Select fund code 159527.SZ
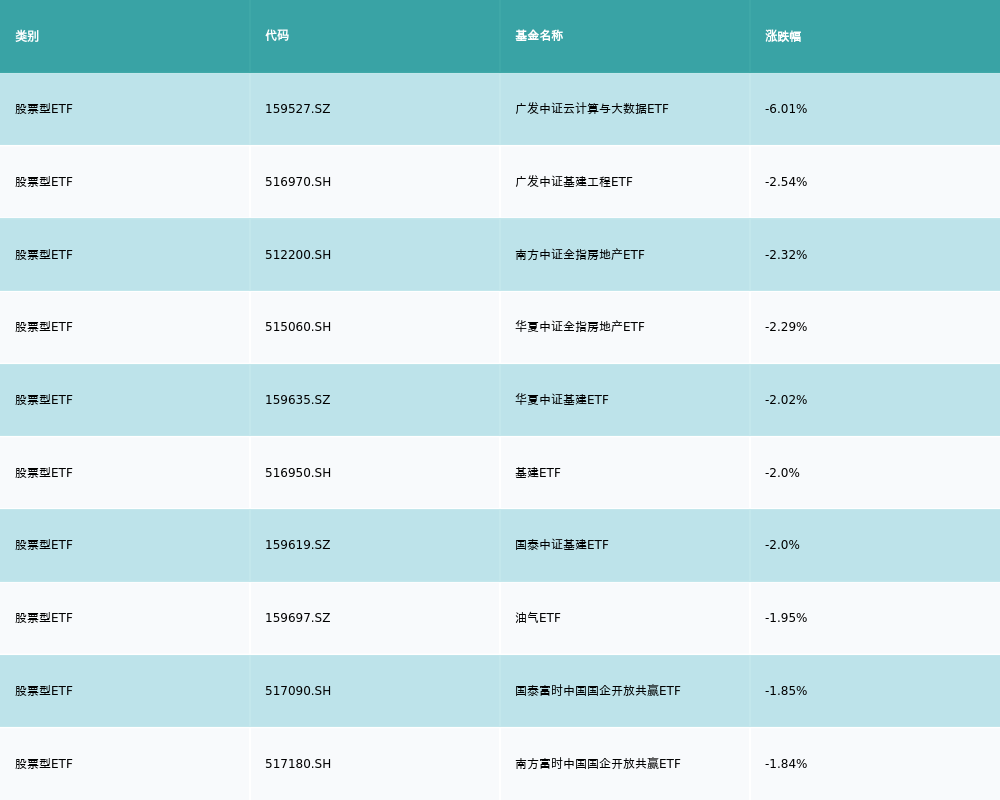This screenshot has width=1000, height=800. pos(297,109)
